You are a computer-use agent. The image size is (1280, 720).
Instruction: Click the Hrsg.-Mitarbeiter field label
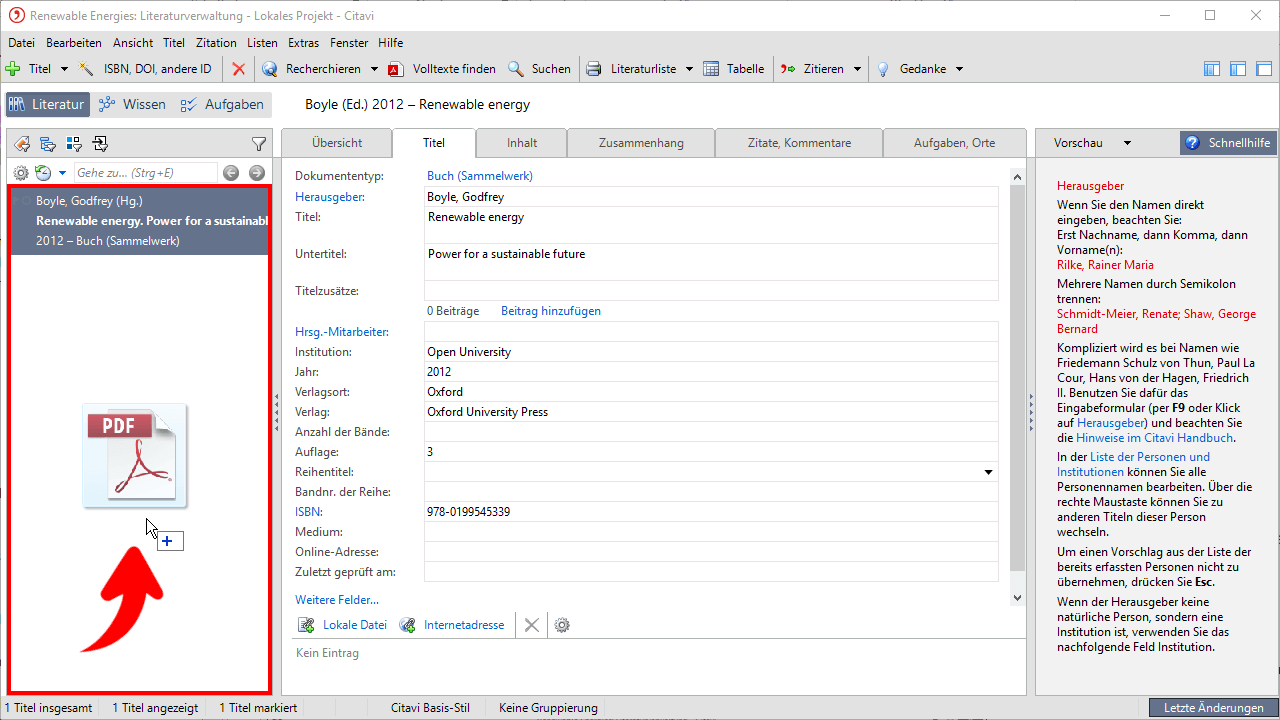[342, 332]
